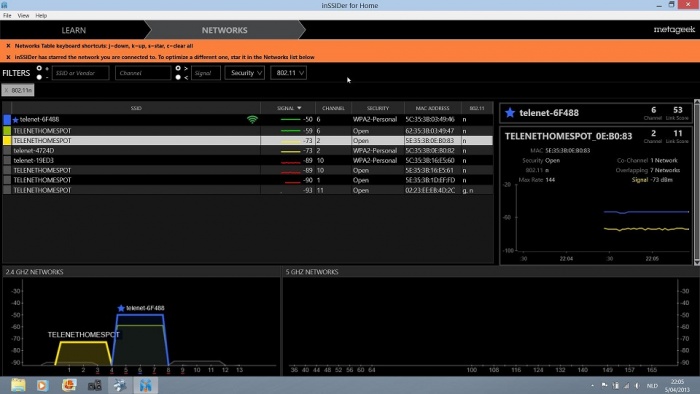Sort by the SIGNAL column arrow
Image resolution: width=700 pixels, height=394 pixels.
click(x=299, y=108)
